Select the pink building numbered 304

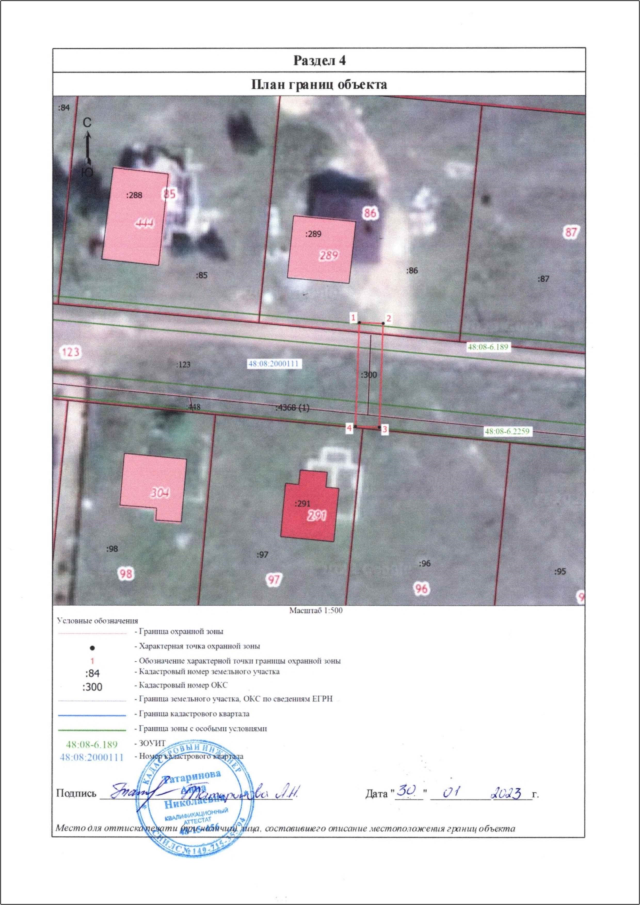[x=153, y=485]
